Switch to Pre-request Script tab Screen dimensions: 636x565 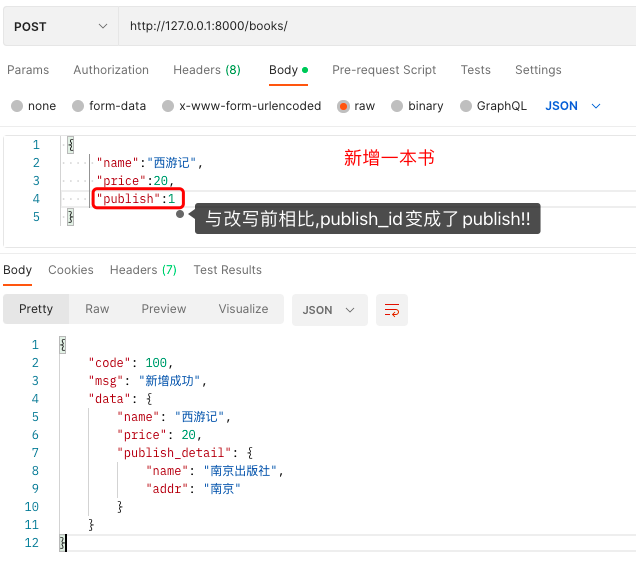click(384, 70)
